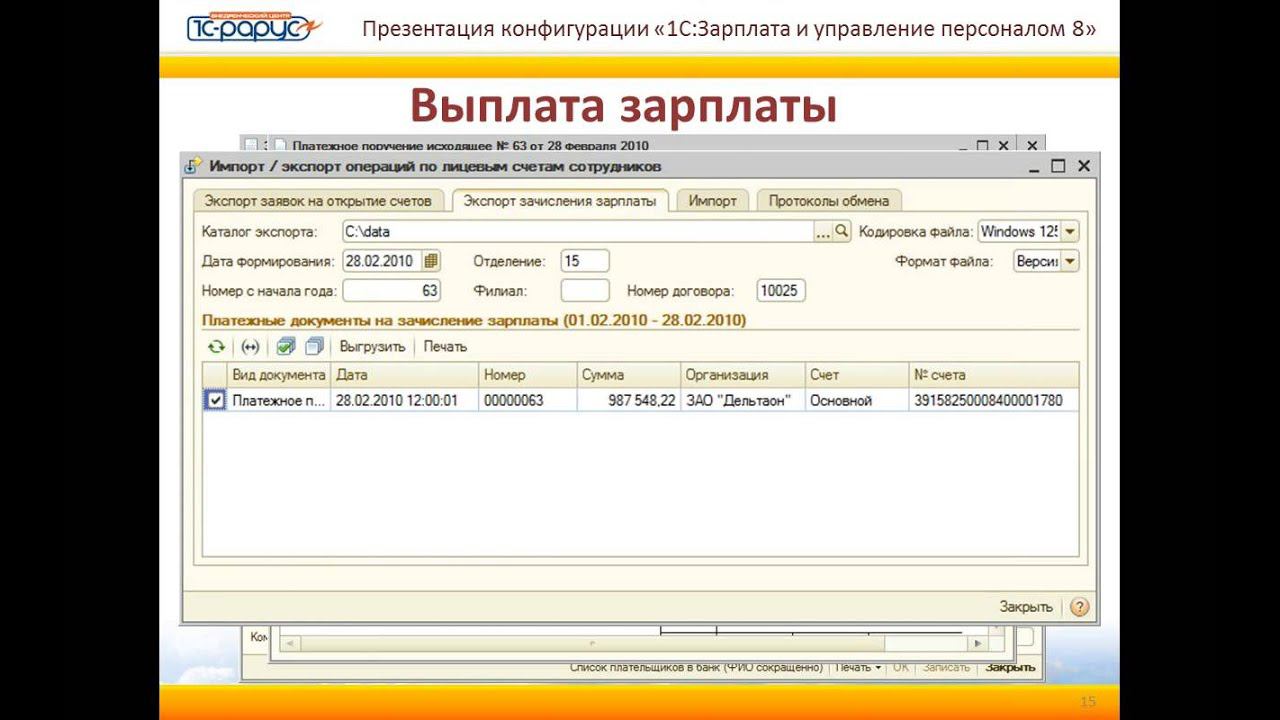Click the refresh icon in the documents toolbar
Screen dimensions: 1280x720
click(x=216, y=347)
